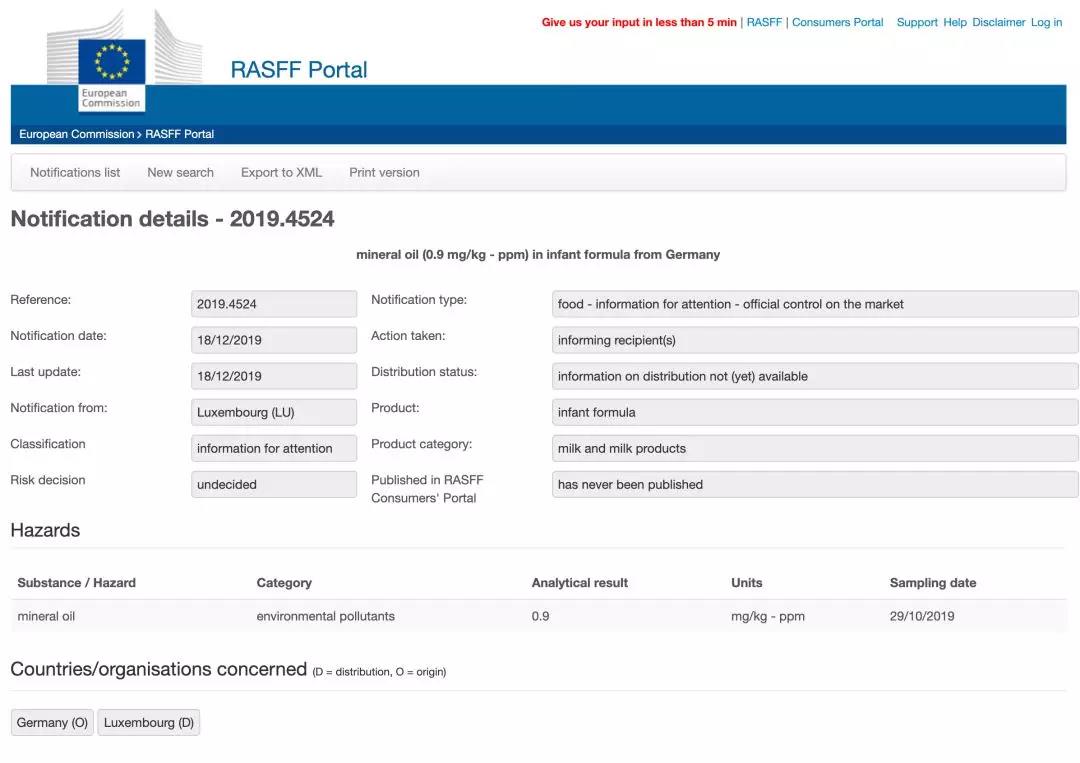Start a New search
Image resolution: width=1080 pixels, height=763 pixels.
tap(180, 172)
